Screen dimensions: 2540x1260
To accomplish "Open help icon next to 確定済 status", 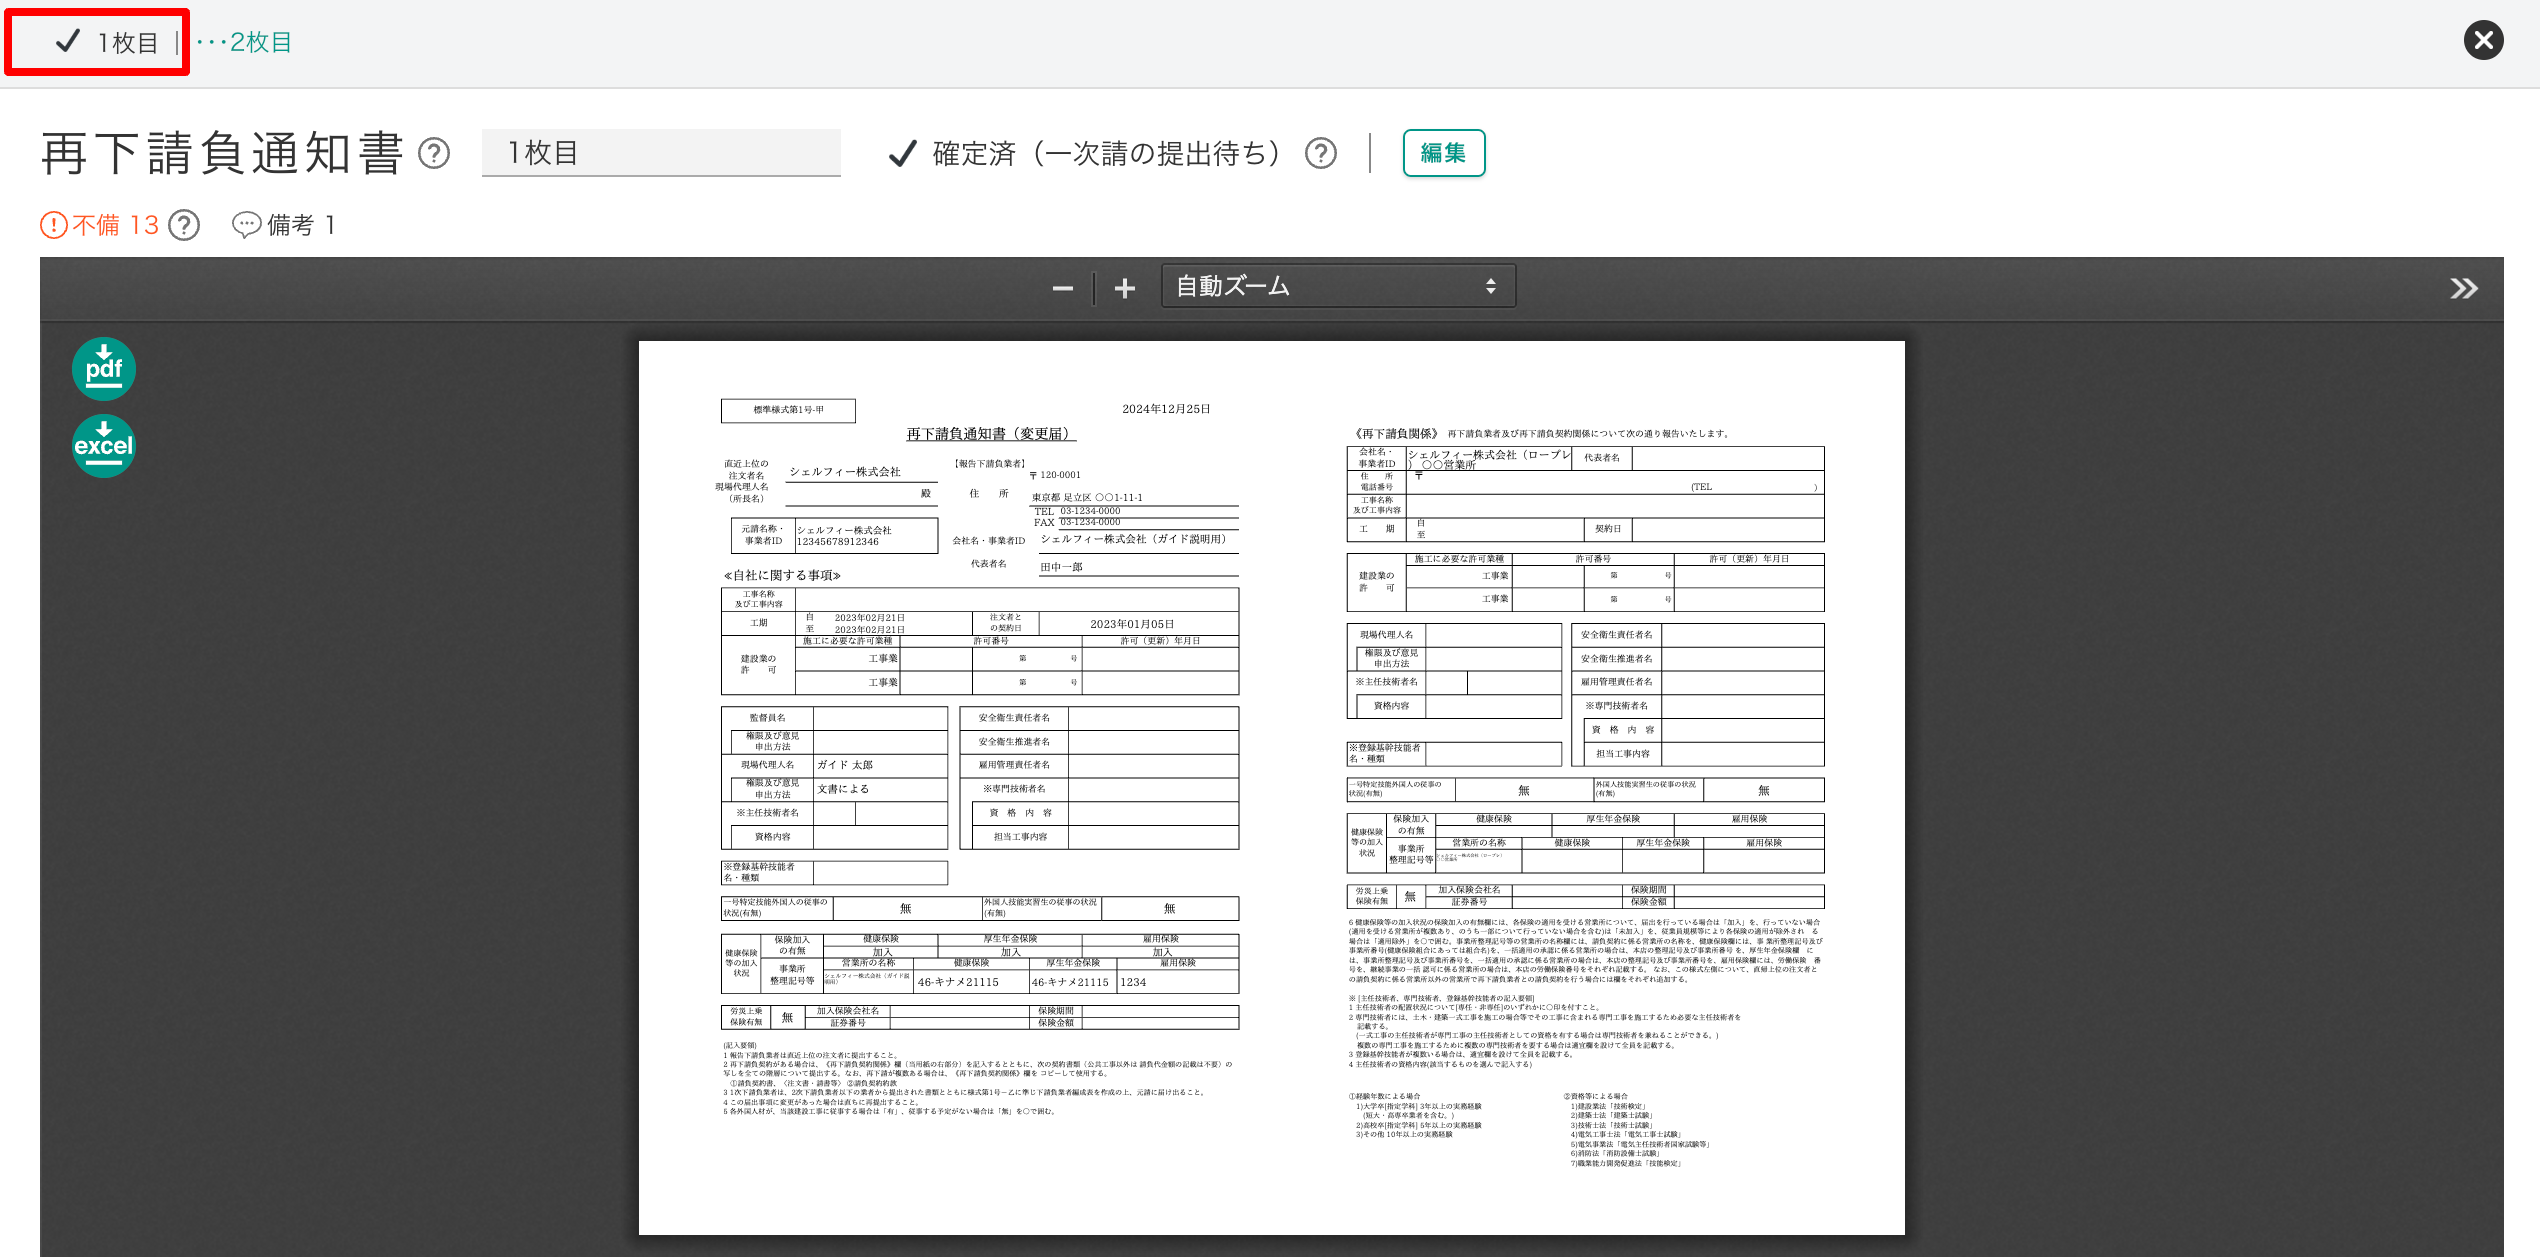I will click(x=1321, y=153).
